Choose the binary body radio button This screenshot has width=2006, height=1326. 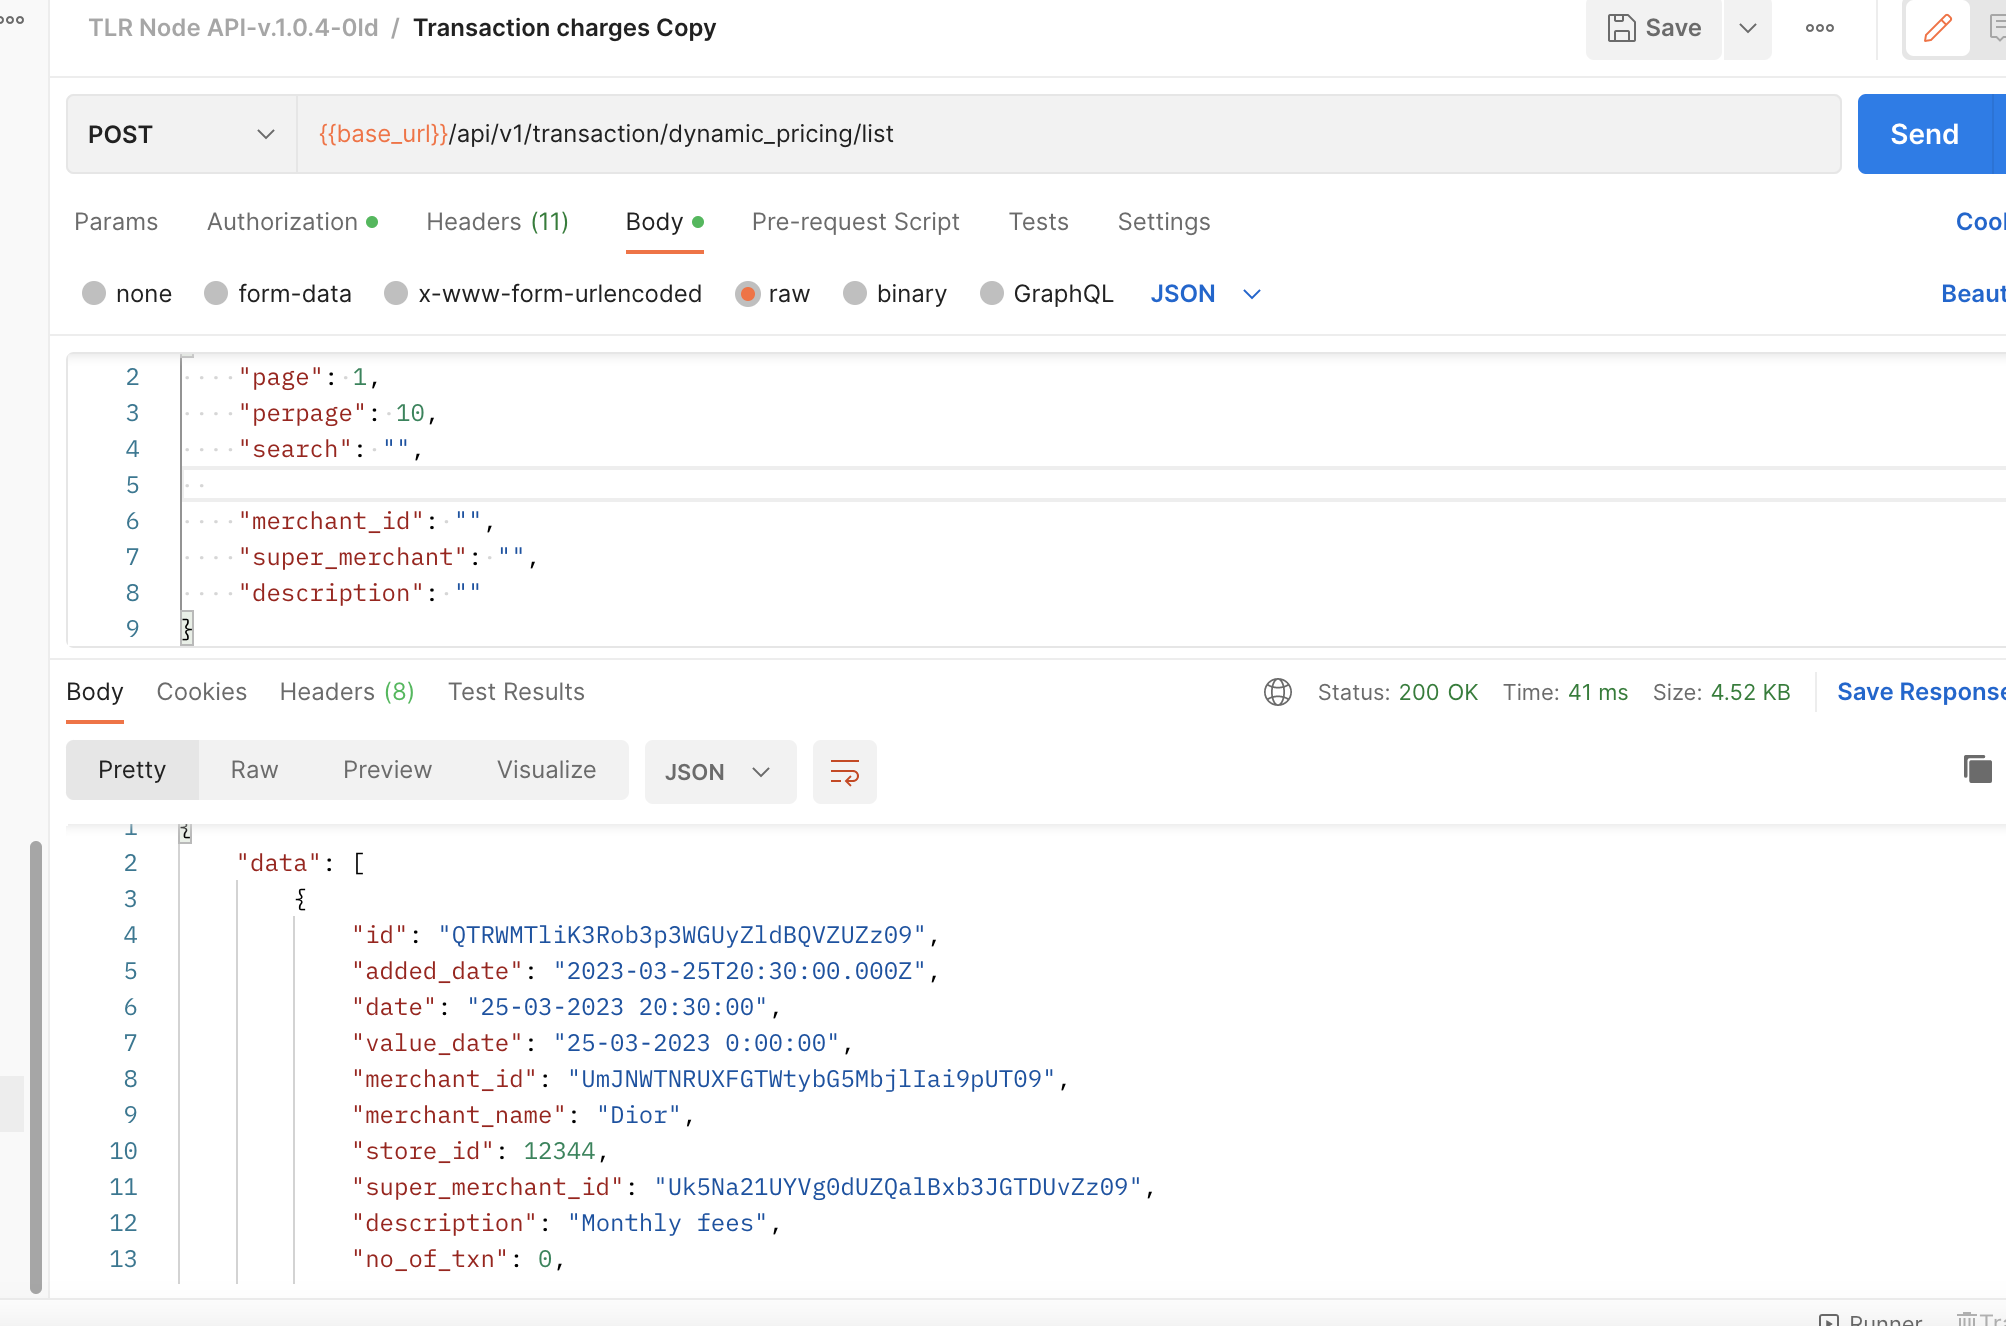point(855,293)
